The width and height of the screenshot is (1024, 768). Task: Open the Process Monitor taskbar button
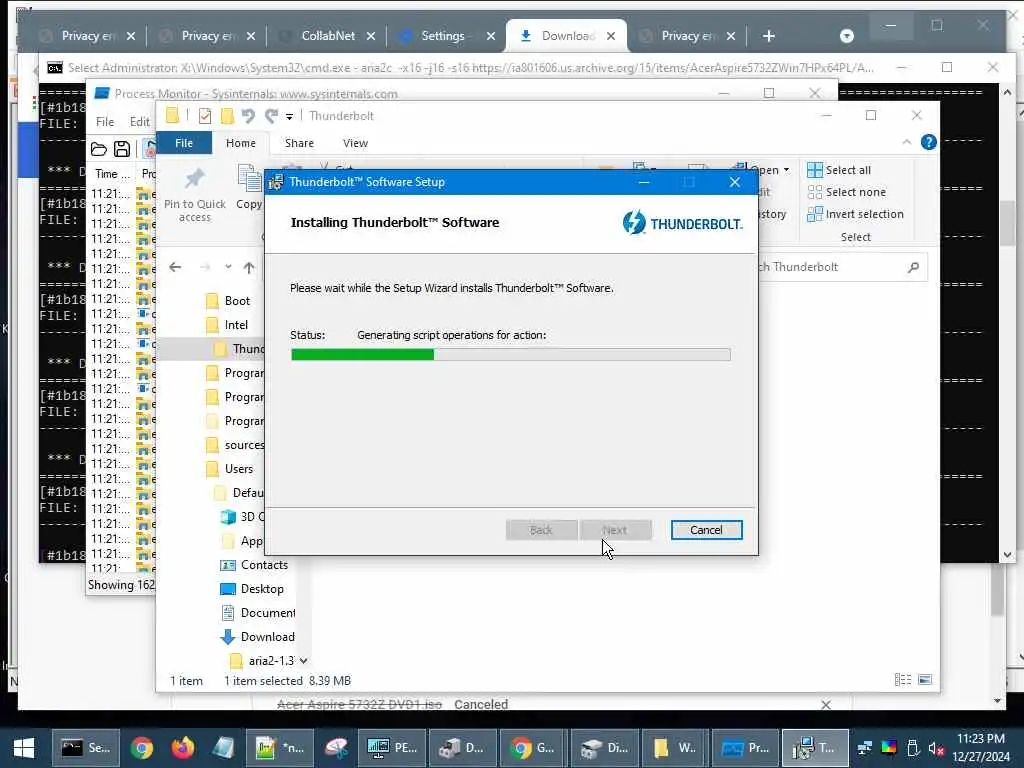coord(745,747)
